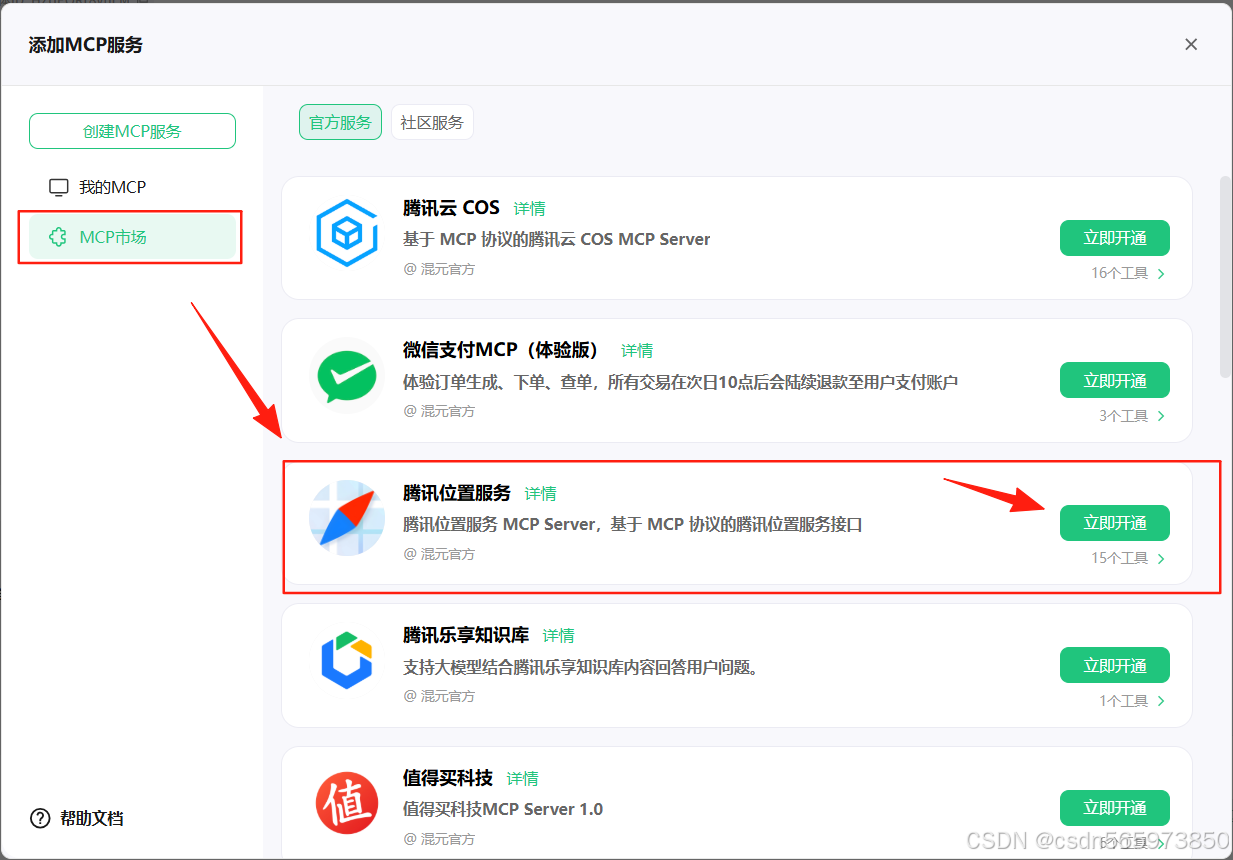Expand the 16个工具 list chevron
Viewport: 1233px width, 860px height.
[1161, 274]
